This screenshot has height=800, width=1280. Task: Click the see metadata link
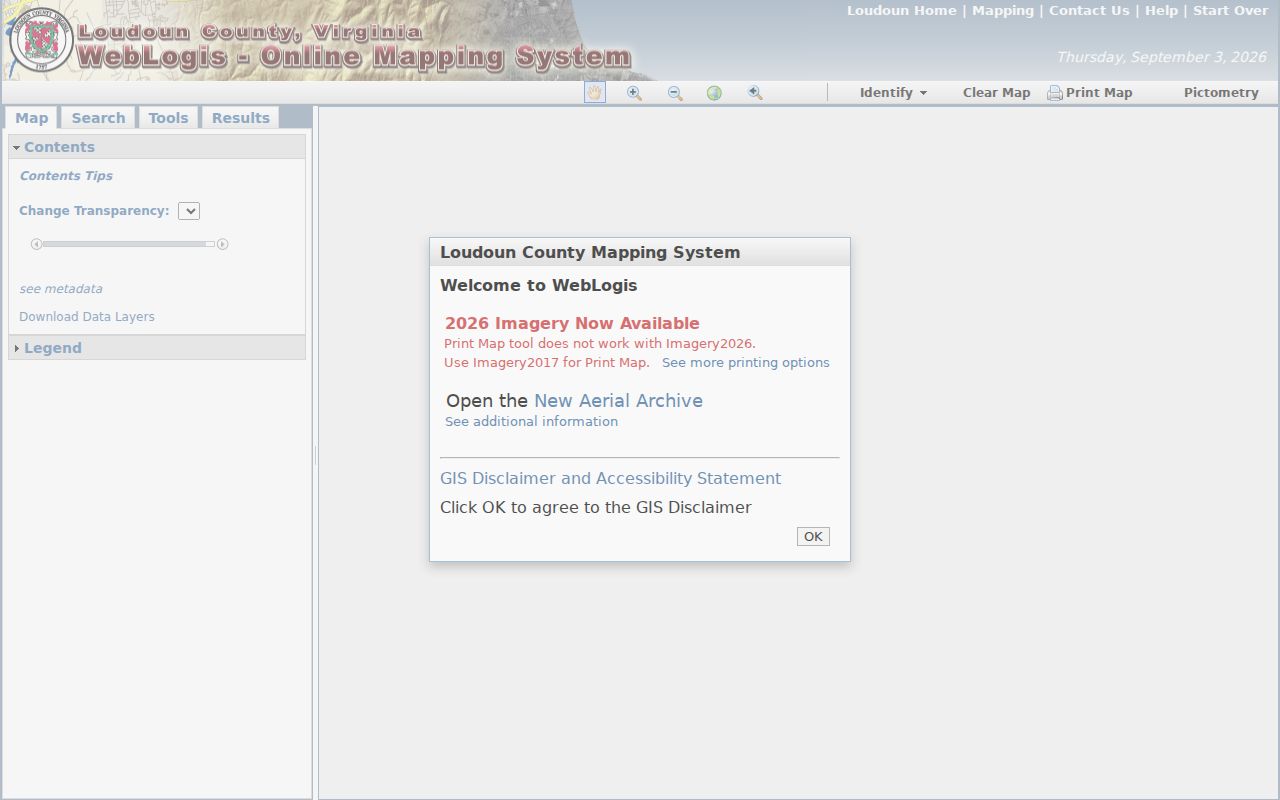point(61,289)
